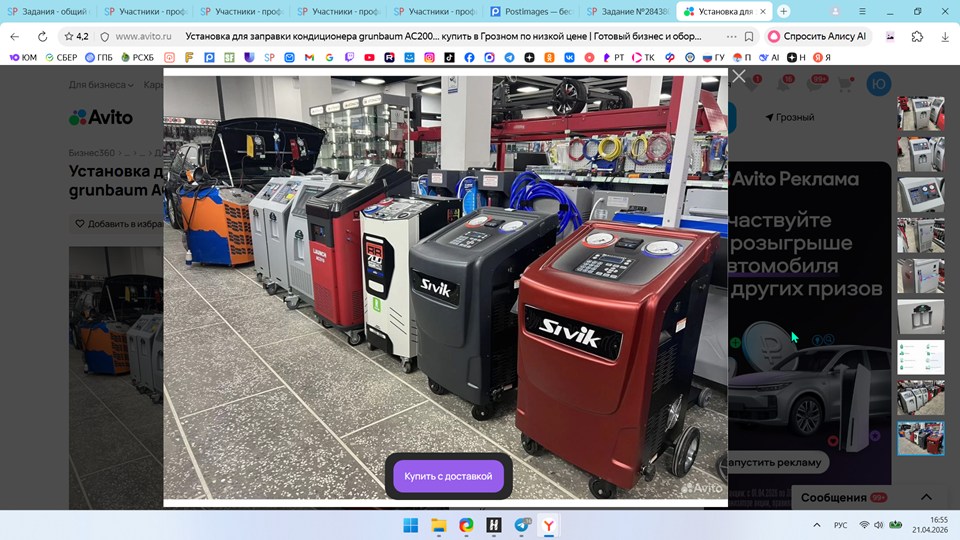The width and height of the screenshot is (960, 540).
Task: Open the Yandex Browser taskbar icon
Action: (549, 525)
